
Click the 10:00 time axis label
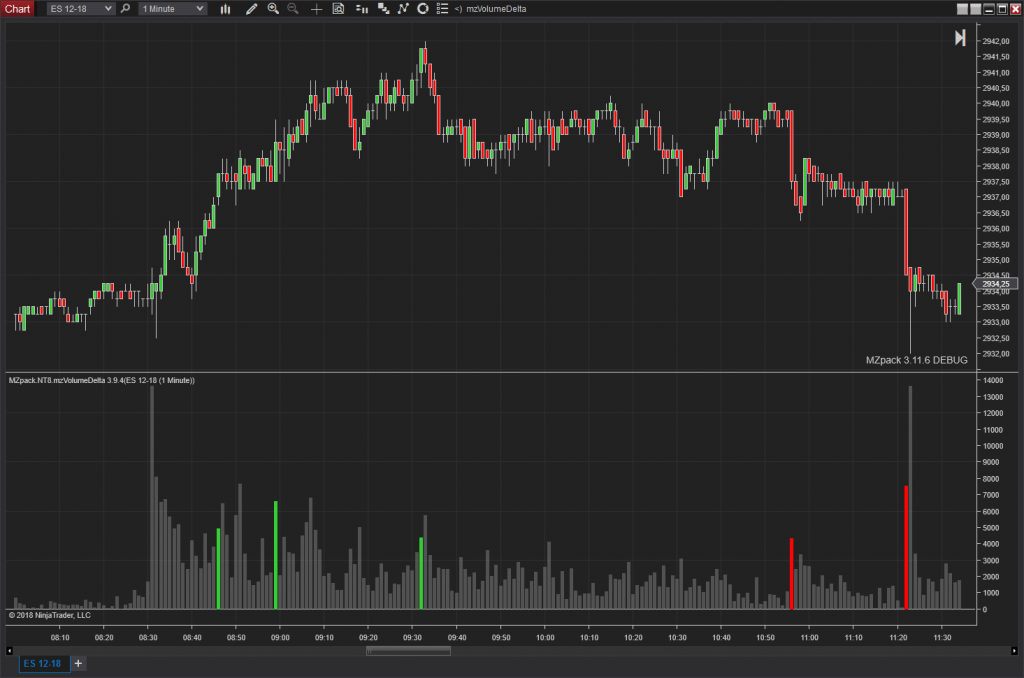coord(545,638)
